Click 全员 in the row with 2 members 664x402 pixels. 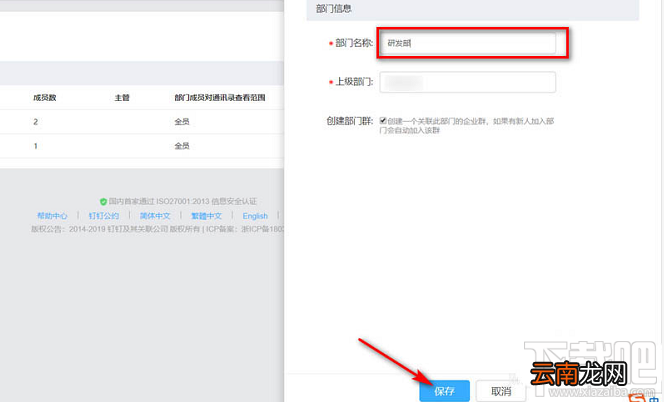(x=182, y=122)
